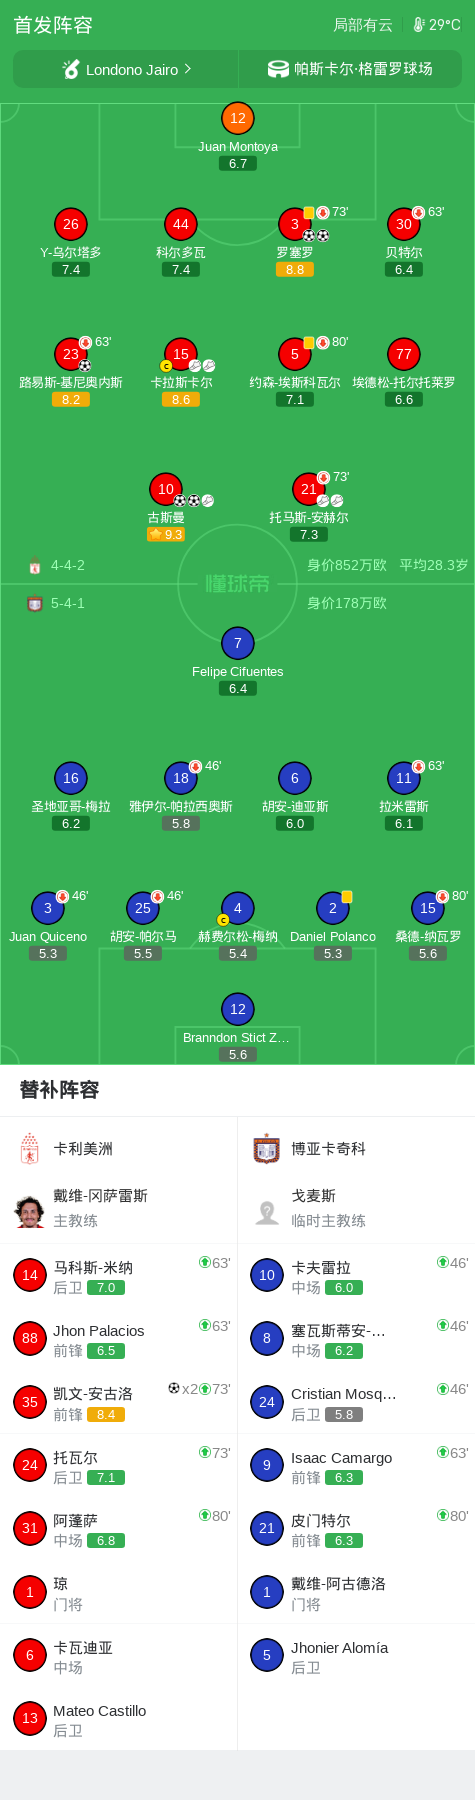Tap the 5-4-1 formation team badge
This screenshot has width=475, height=1800.
pyautogui.click(x=35, y=604)
